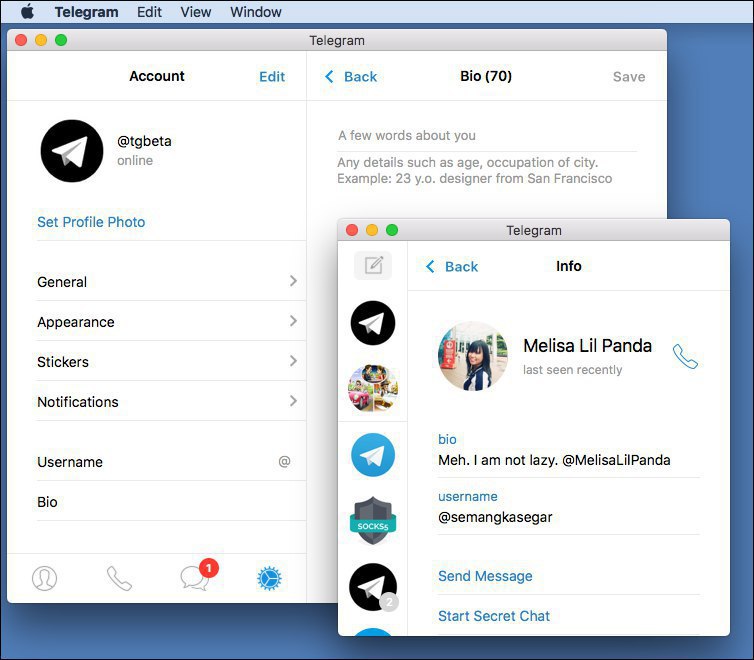Click Send Message link

coord(485,576)
